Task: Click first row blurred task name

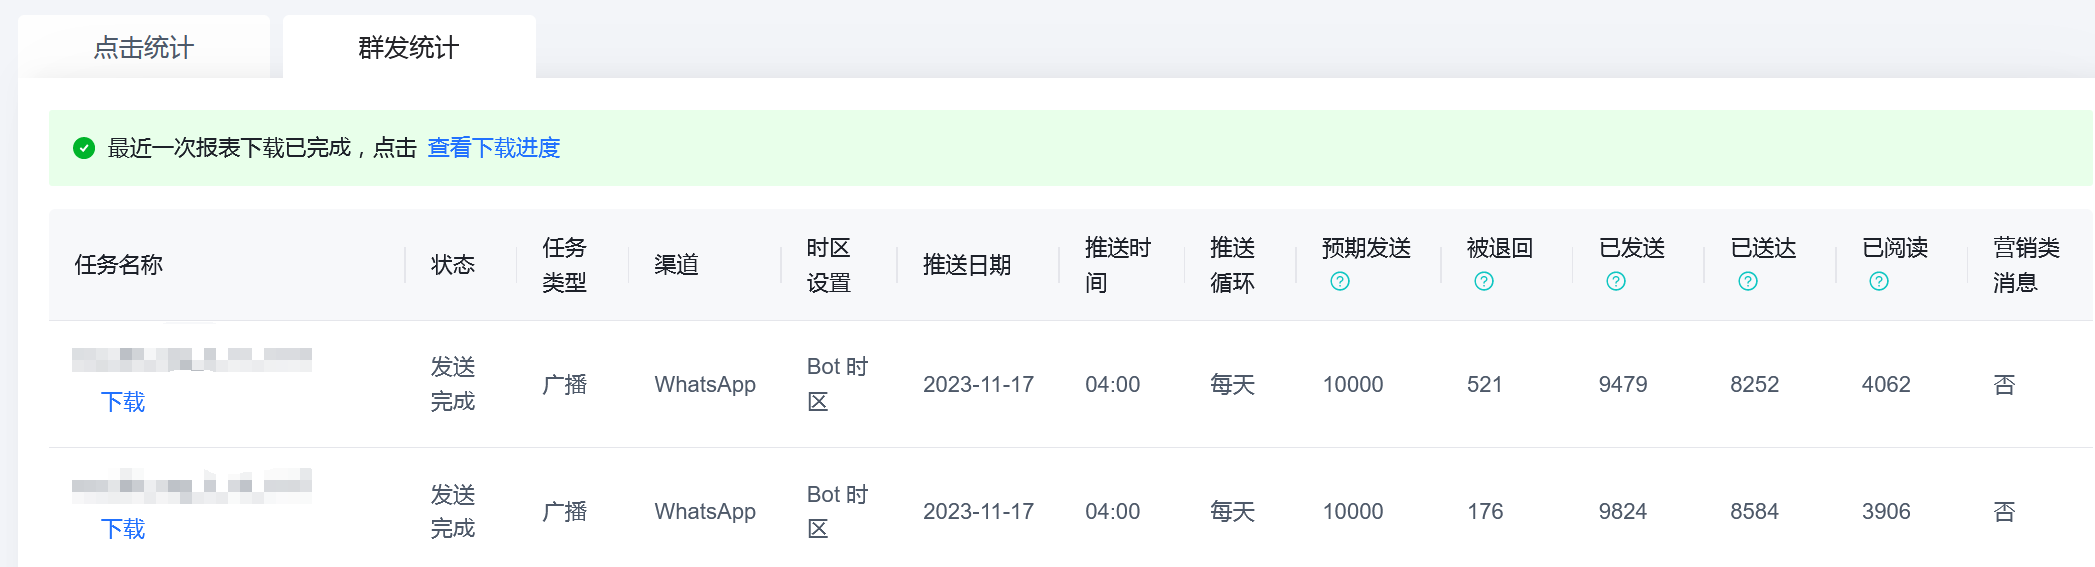Action: click(x=192, y=359)
